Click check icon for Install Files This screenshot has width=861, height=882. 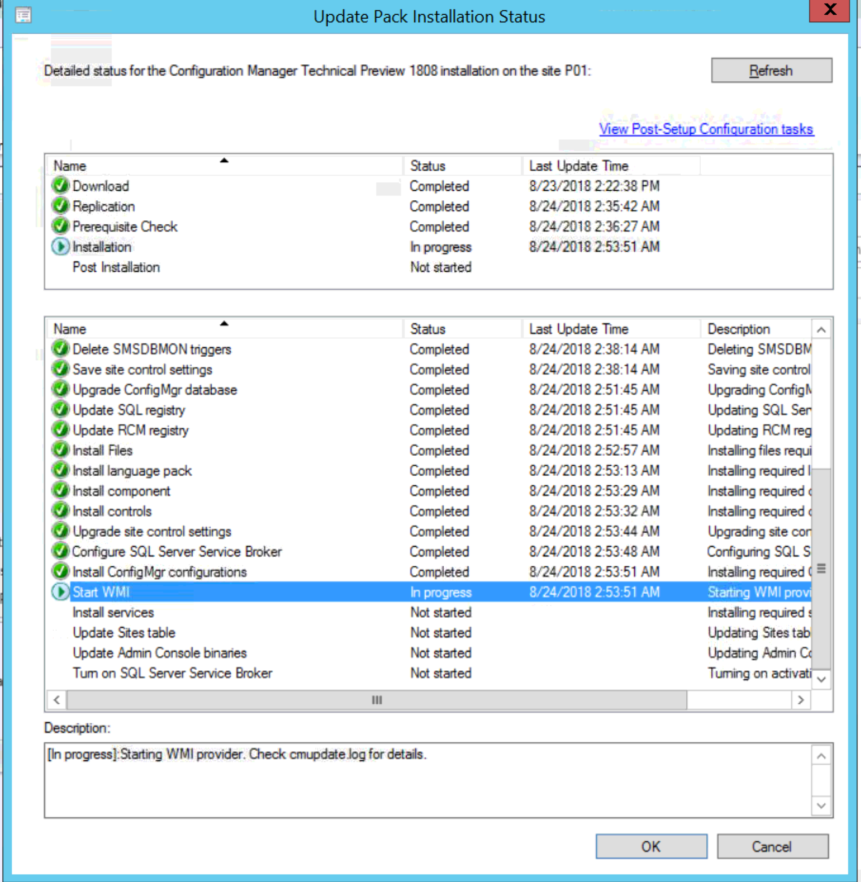point(60,450)
